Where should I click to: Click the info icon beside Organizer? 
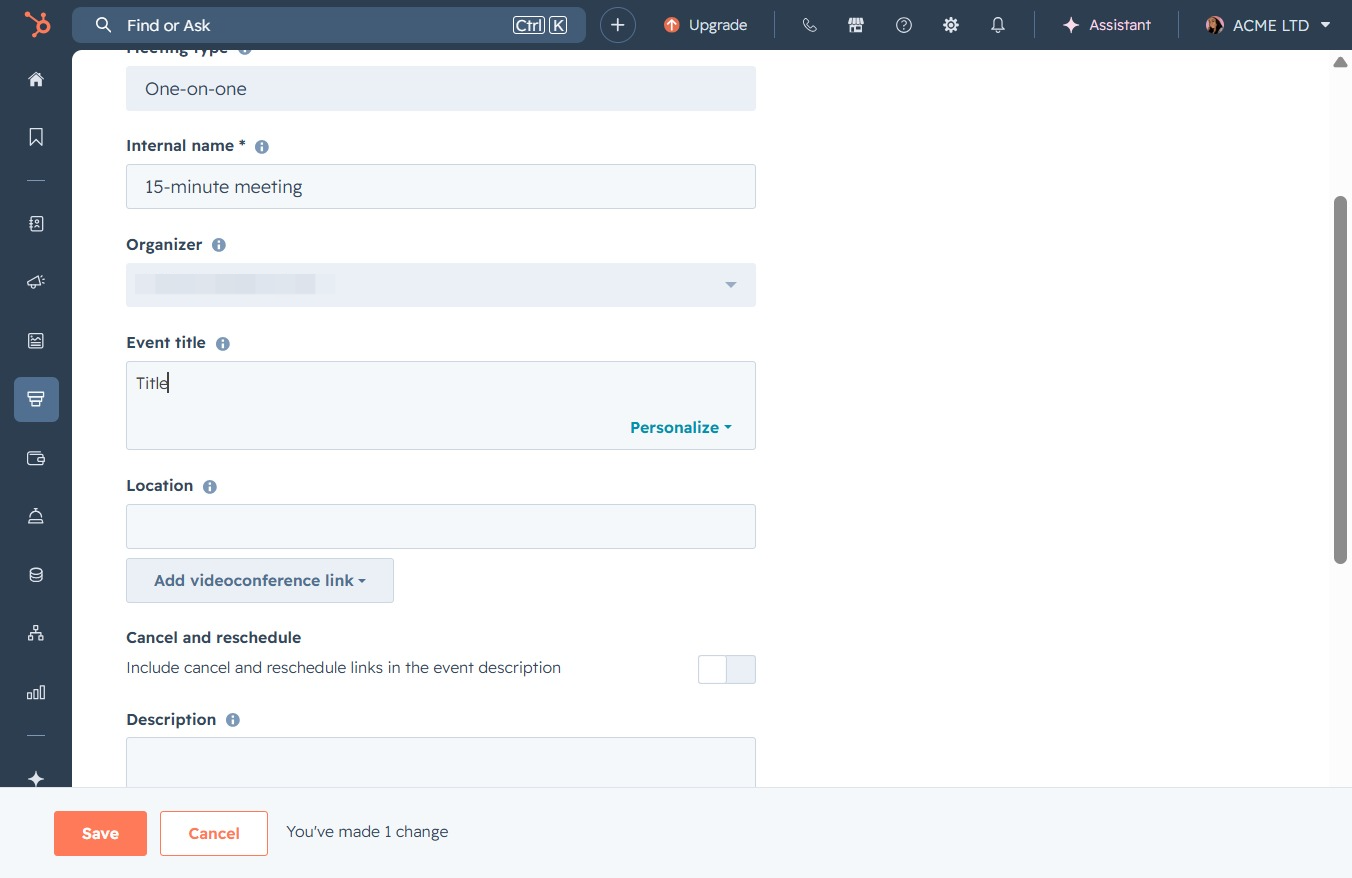(219, 245)
